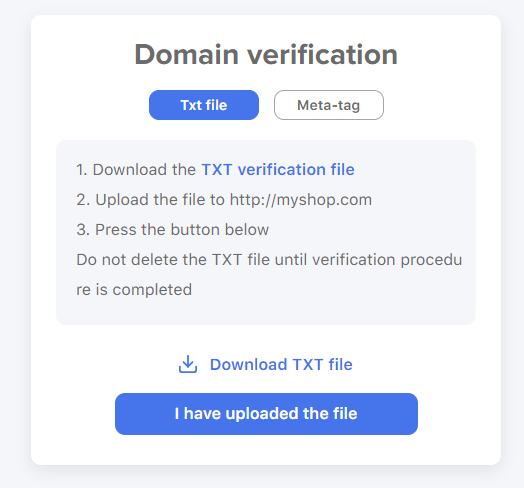Click the words "Download the" in step one
This screenshot has height=488, width=524.
coord(144,169)
